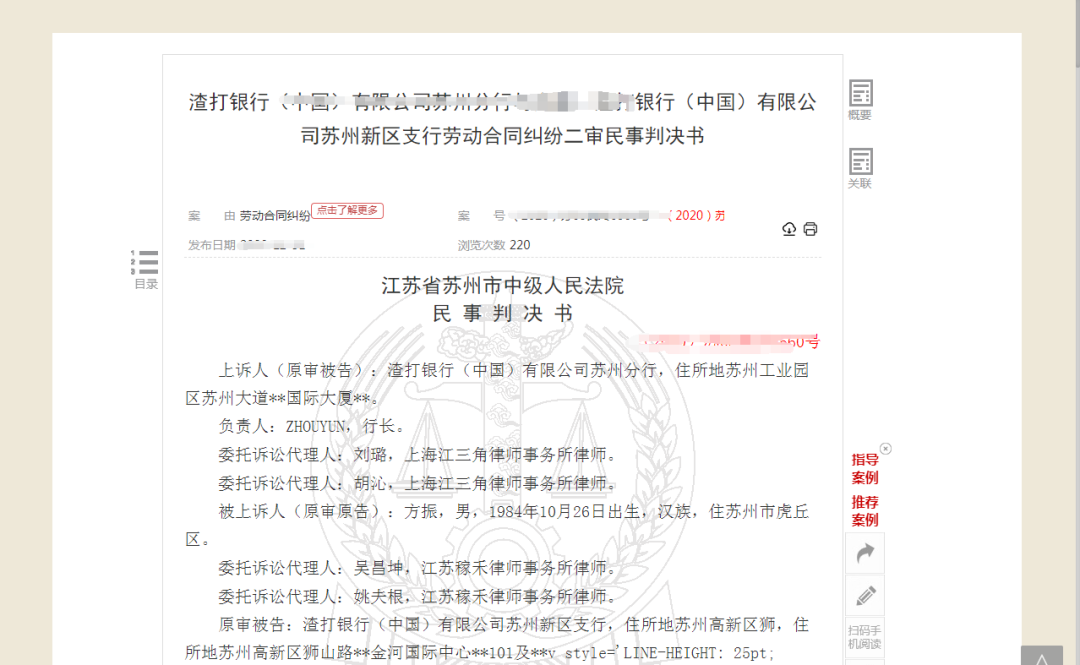Print the document using the printer icon
The height and width of the screenshot is (665, 1080).
point(810,229)
